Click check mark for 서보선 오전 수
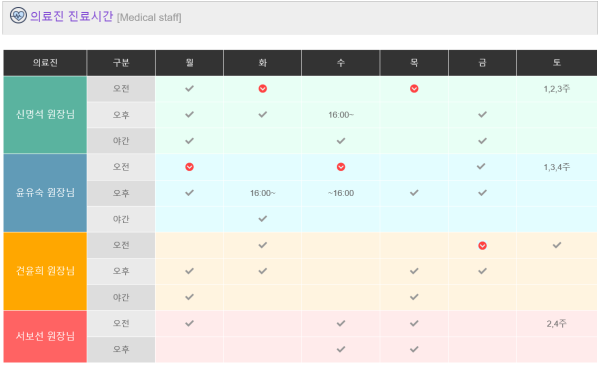The image size is (600, 366). (341, 324)
